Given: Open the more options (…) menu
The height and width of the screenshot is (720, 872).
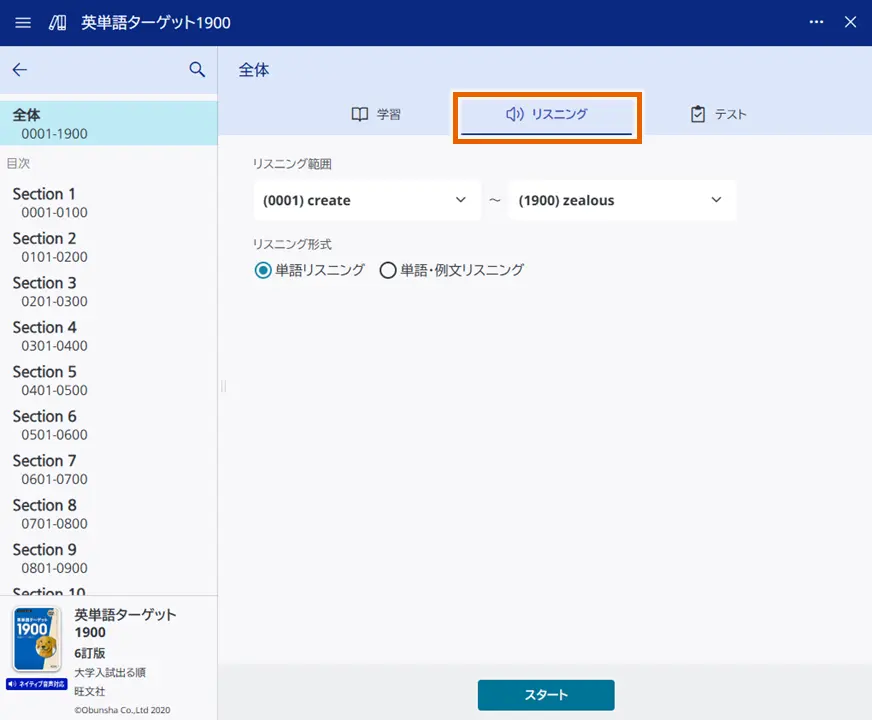Looking at the screenshot, I should pyautogui.click(x=816, y=22).
